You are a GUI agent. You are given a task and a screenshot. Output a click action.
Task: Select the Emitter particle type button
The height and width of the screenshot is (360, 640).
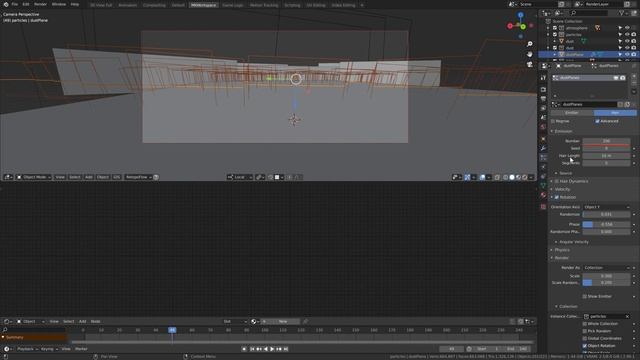[x=572, y=113]
